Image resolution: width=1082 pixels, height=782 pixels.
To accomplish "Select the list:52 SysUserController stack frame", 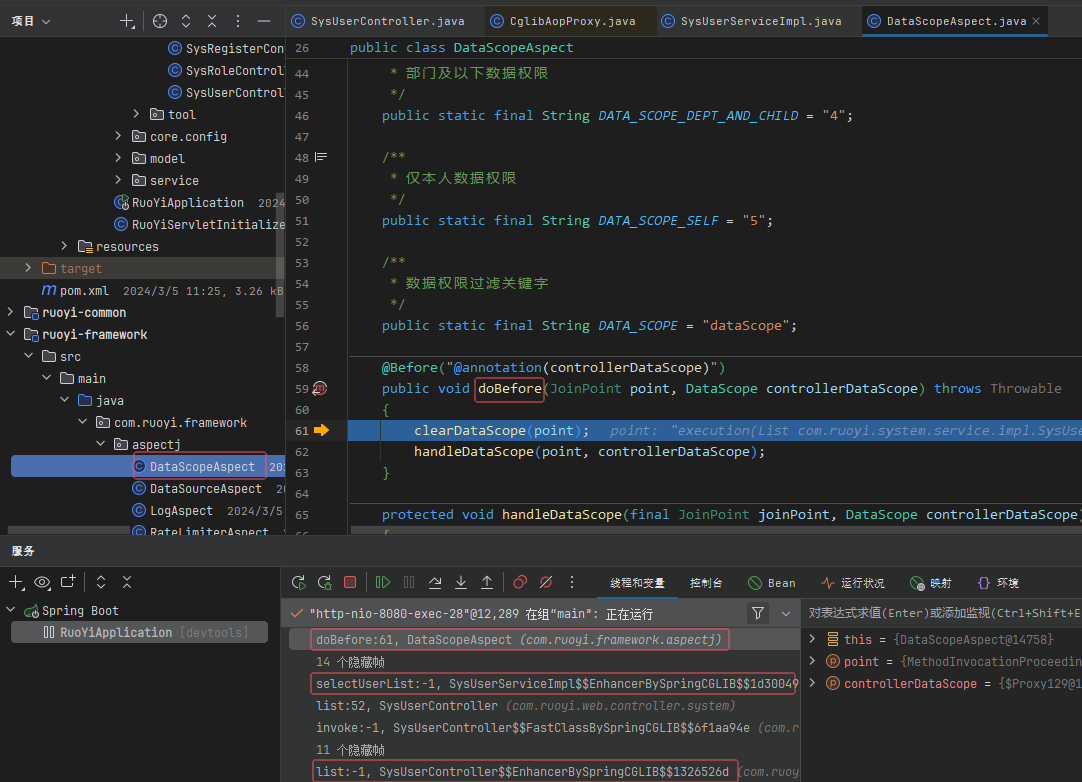I will [544, 705].
